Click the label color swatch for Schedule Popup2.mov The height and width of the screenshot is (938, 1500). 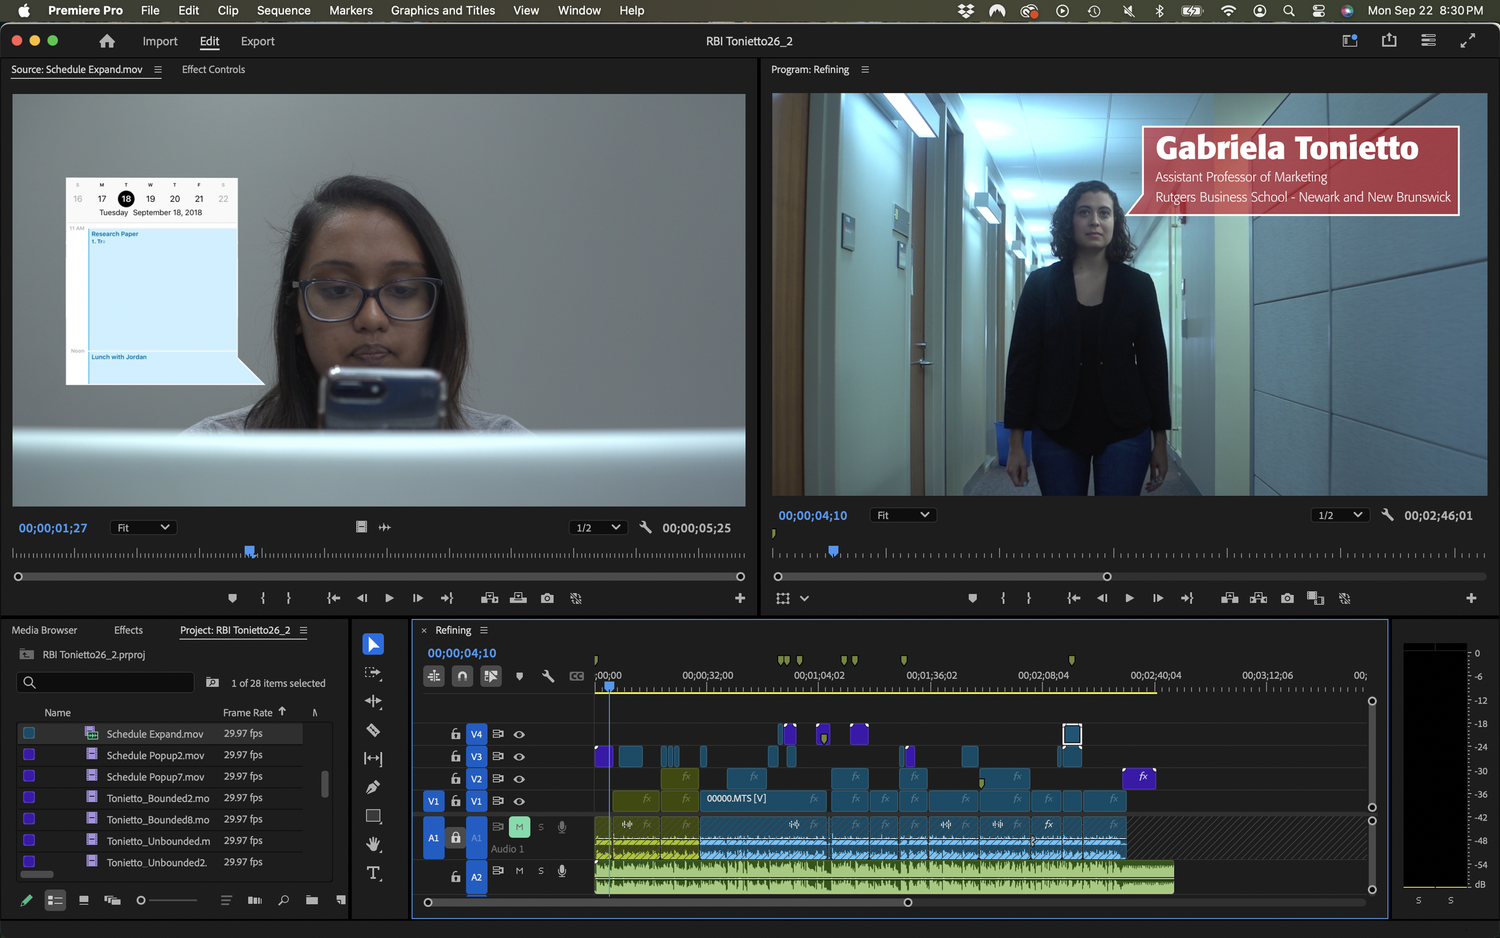click(29, 755)
